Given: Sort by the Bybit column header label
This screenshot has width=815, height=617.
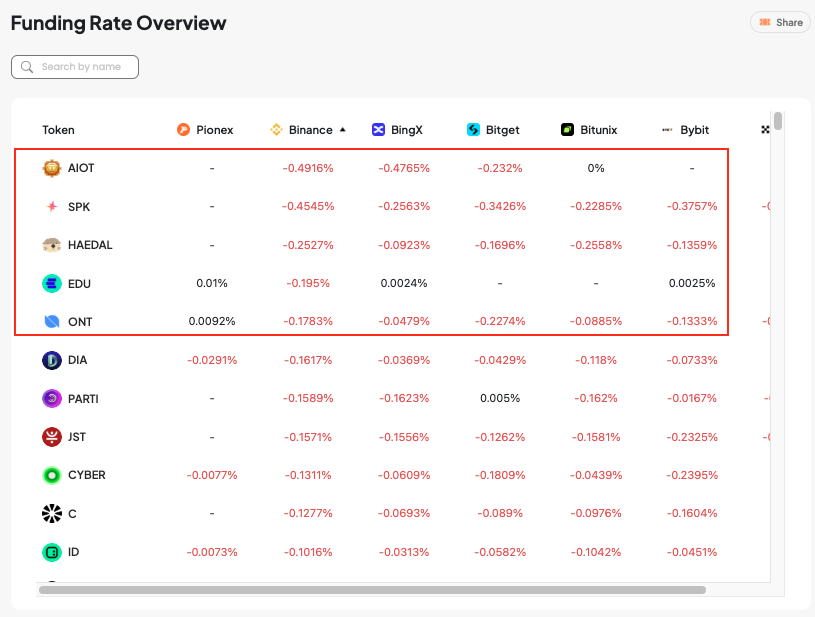Looking at the screenshot, I should 694,130.
